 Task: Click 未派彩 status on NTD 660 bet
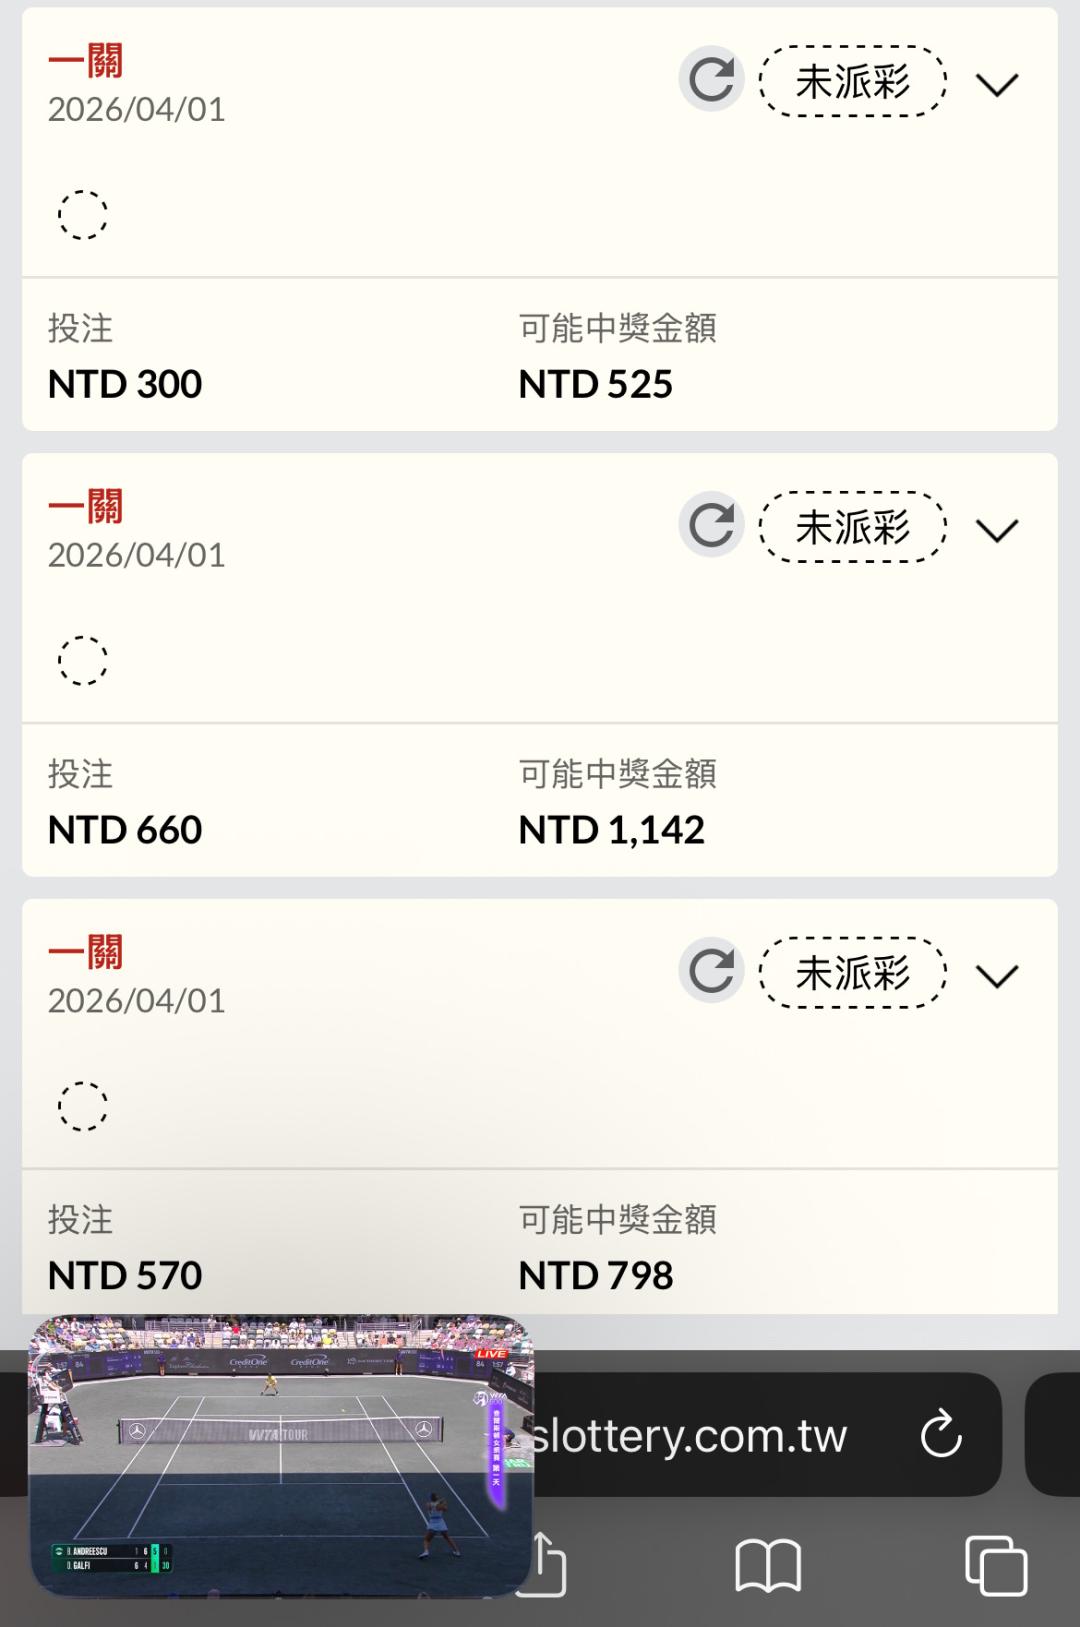tap(852, 527)
